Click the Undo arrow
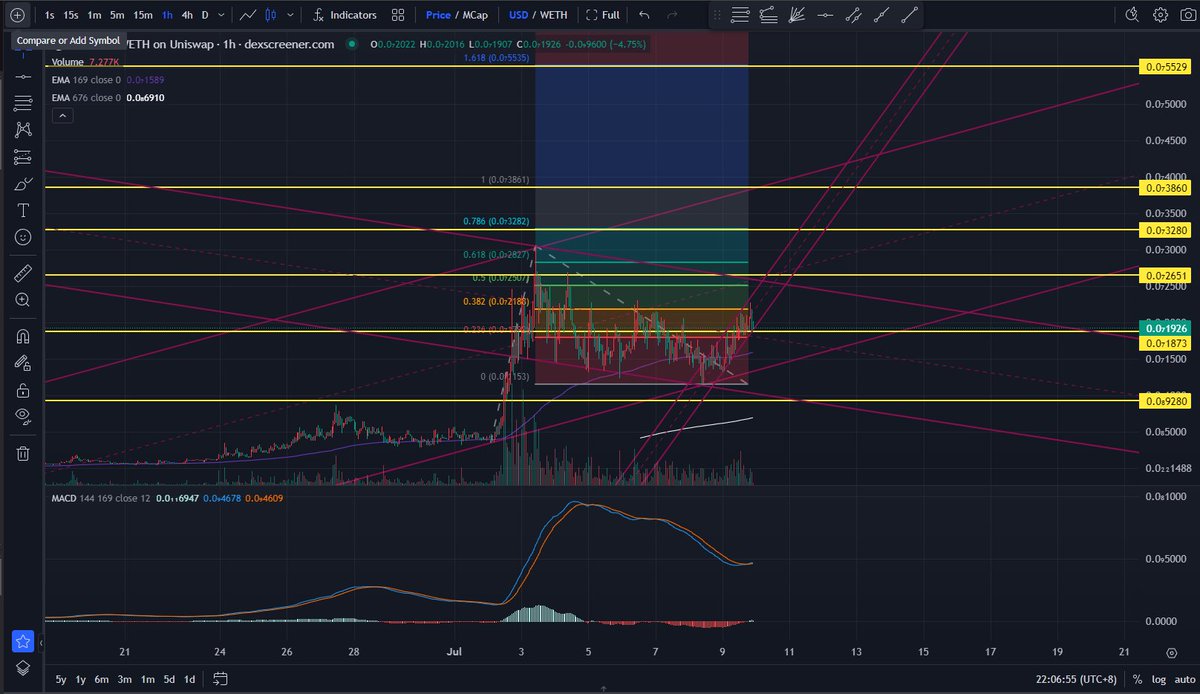This screenshot has width=1200, height=694. coord(642,15)
